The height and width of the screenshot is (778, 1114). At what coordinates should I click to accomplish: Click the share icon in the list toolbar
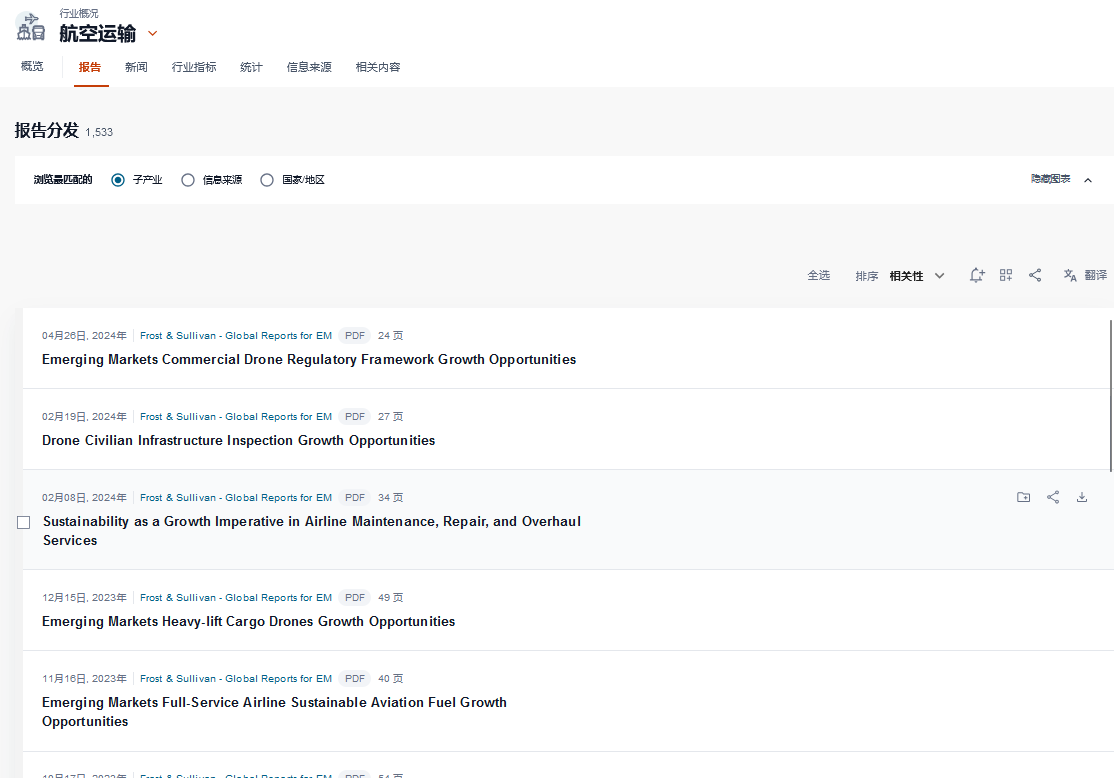pos(1035,275)
